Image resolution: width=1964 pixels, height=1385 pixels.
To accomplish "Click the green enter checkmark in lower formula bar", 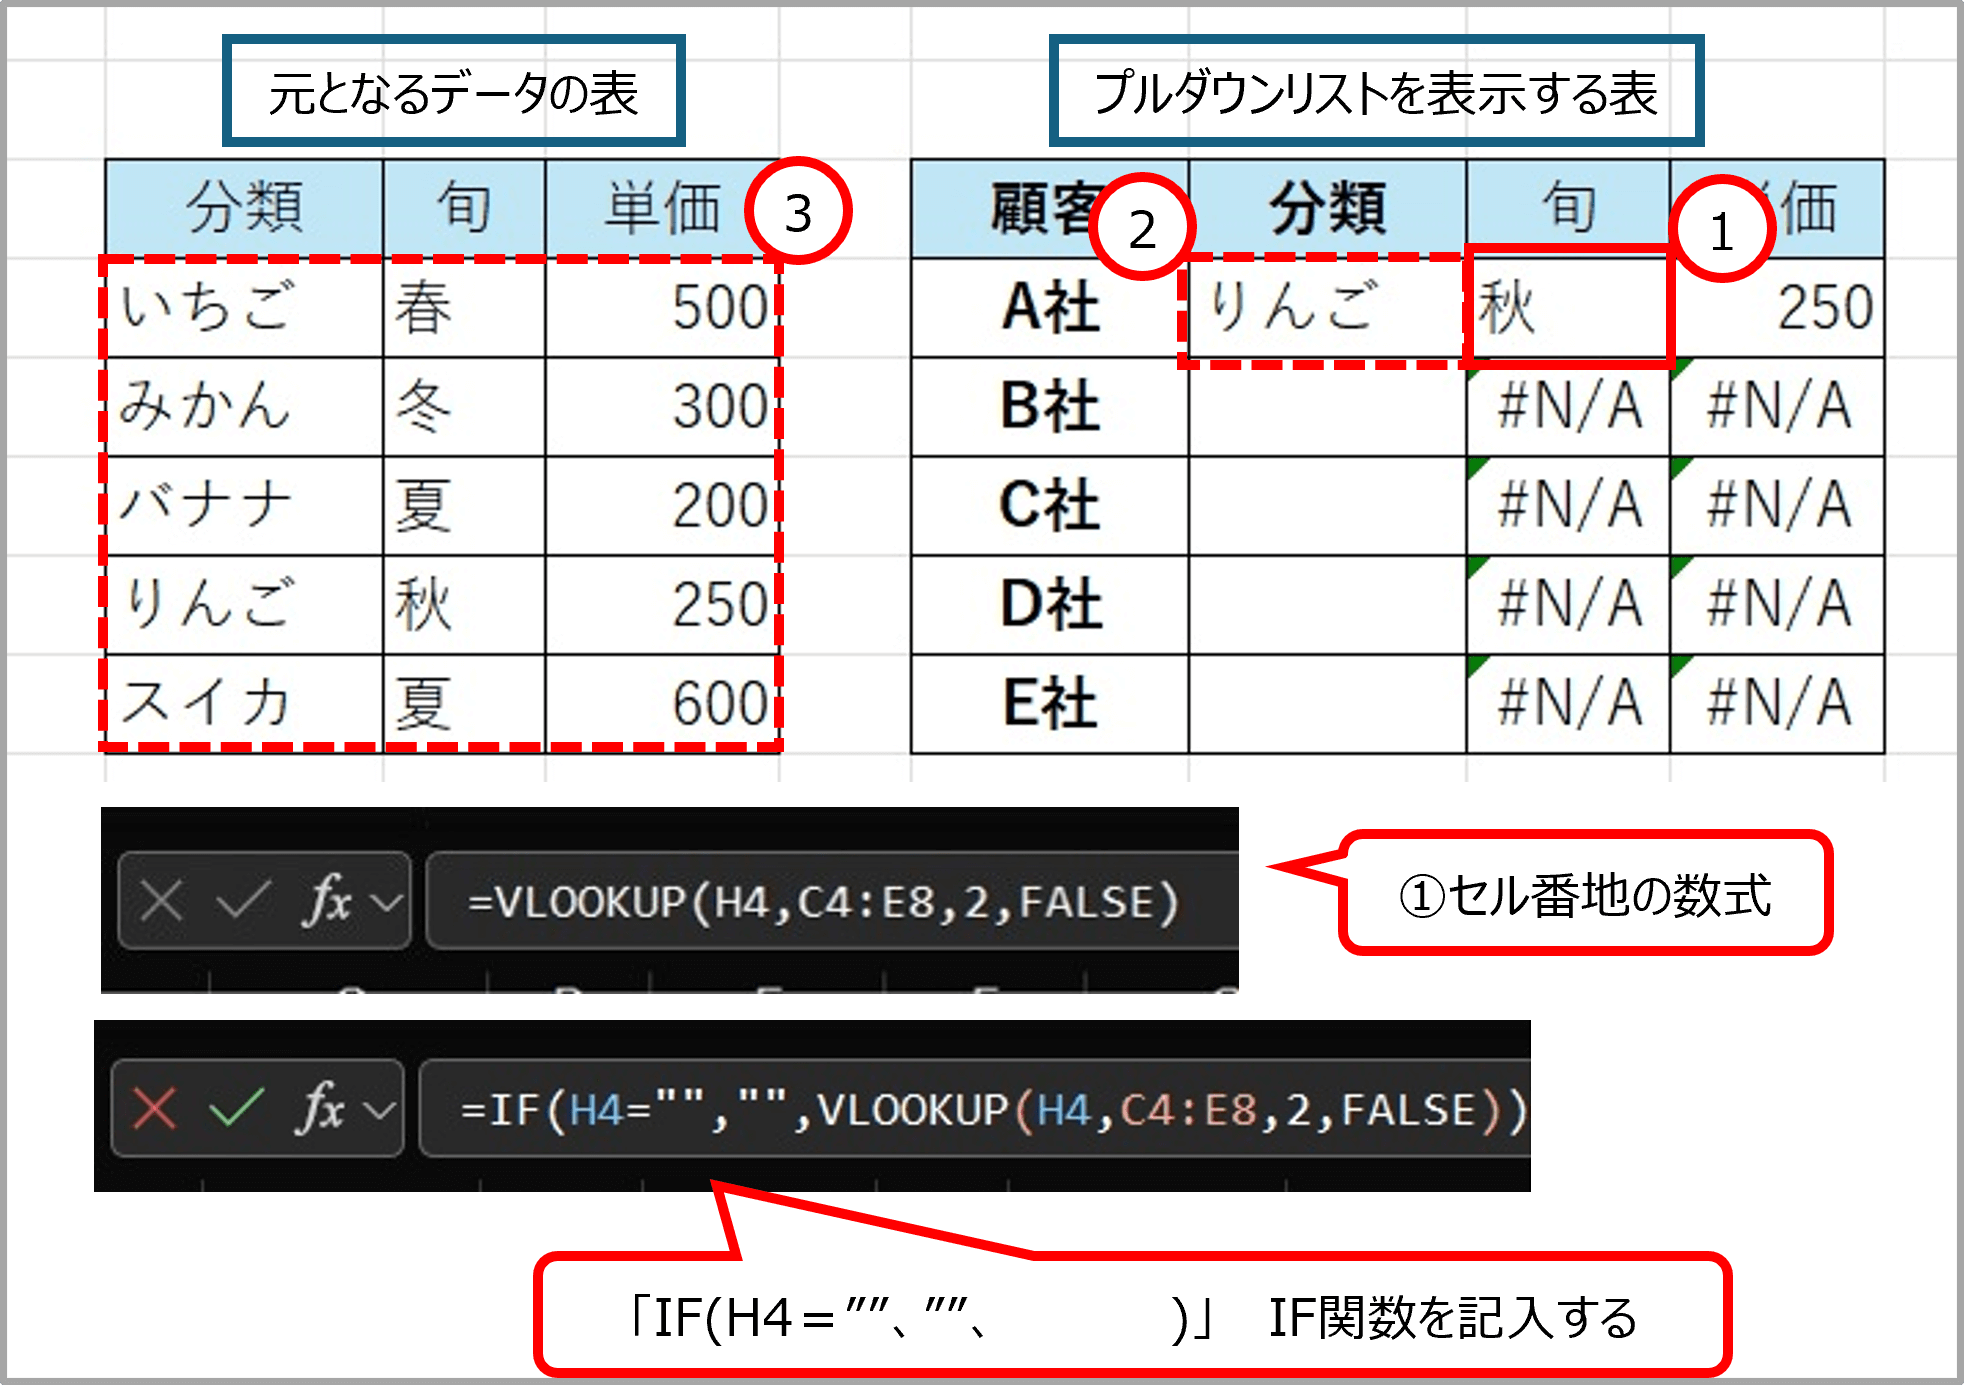I will pyautogui.click(x=236, y=1108).
